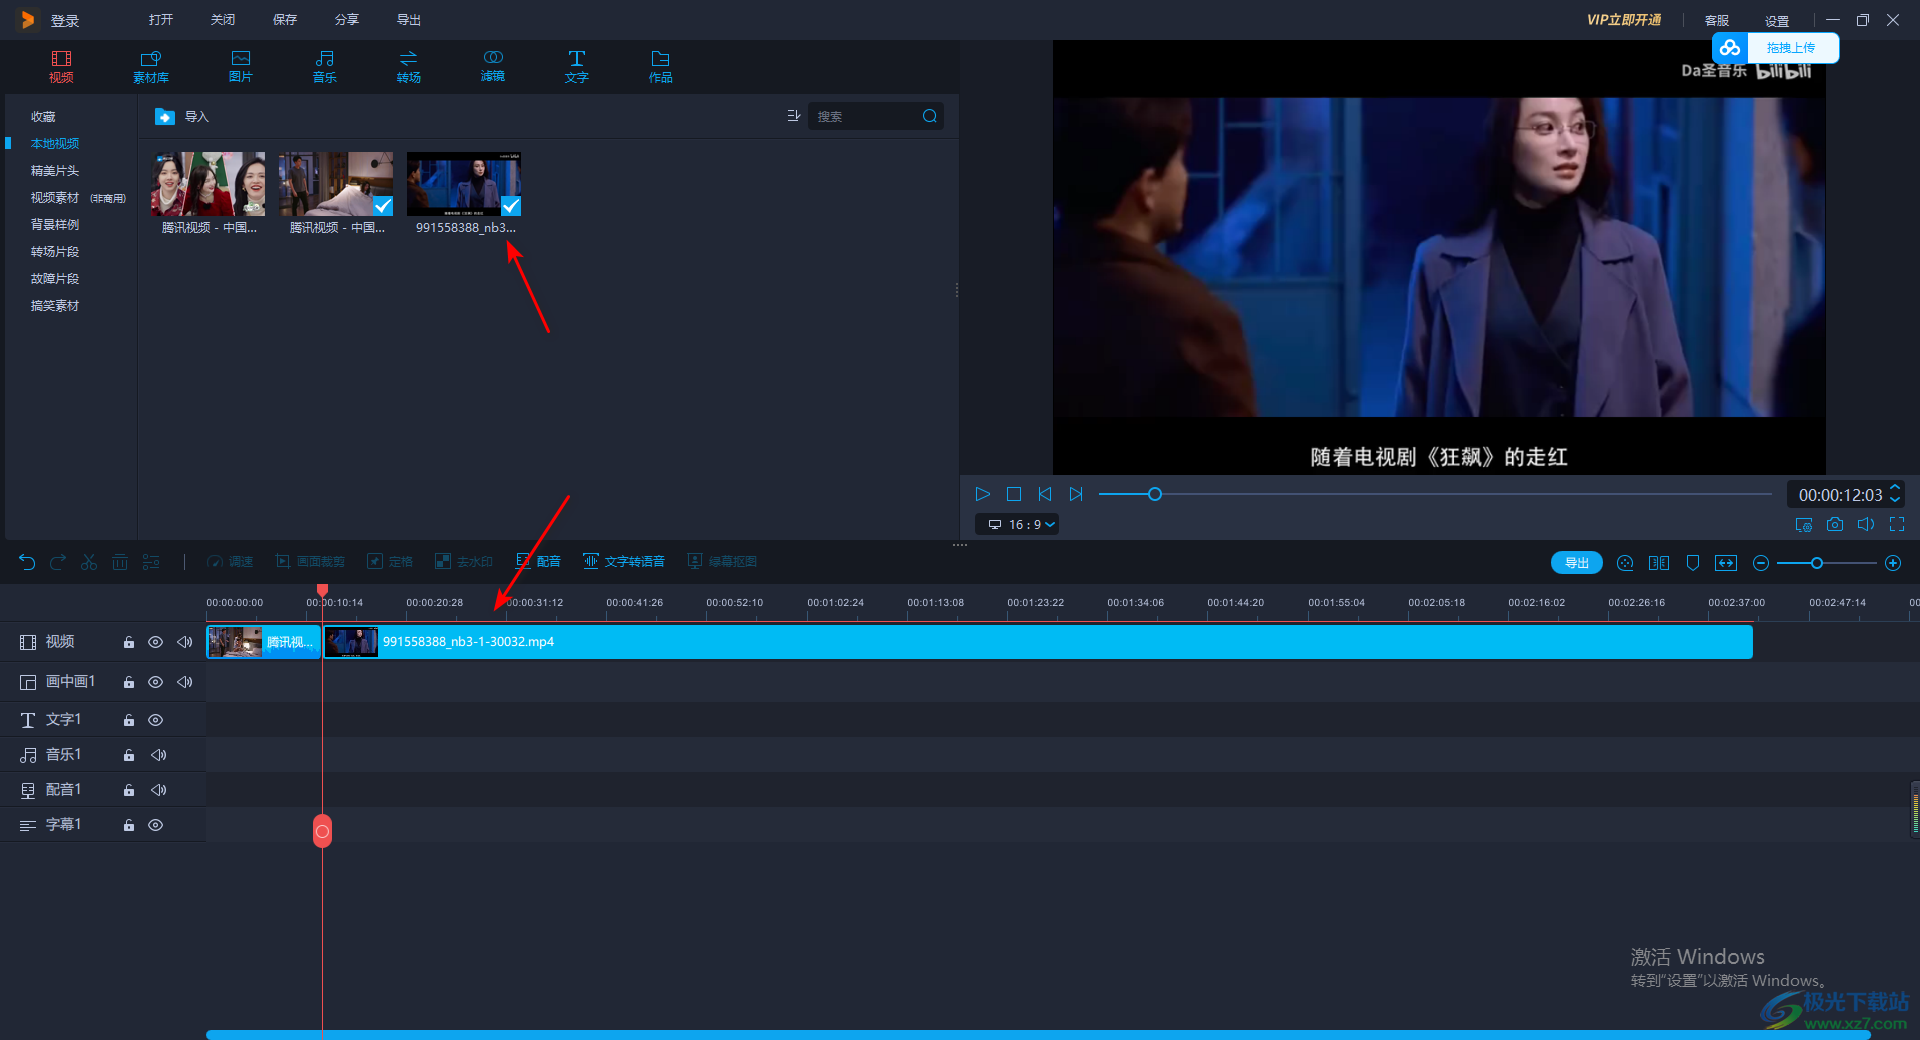The height and width of the screenshot is (1040, 1920).
Task: Click 分享 in the top menu
Action: pos(347,20)
